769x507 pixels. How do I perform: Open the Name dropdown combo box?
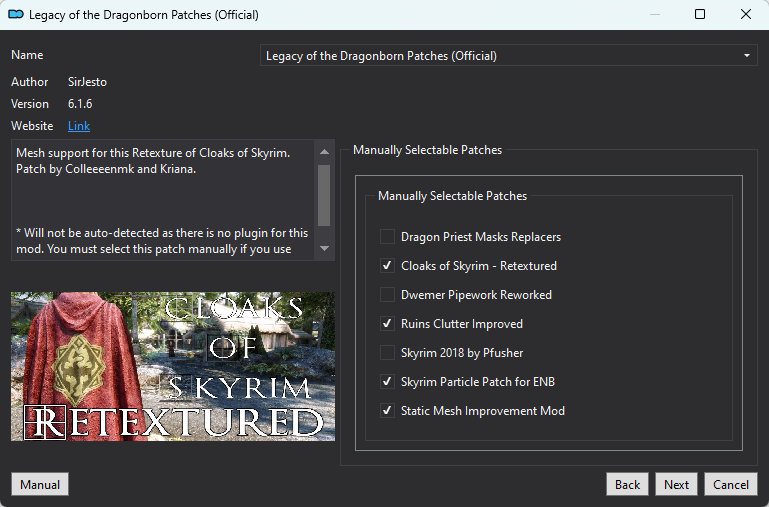click(509, 55)
